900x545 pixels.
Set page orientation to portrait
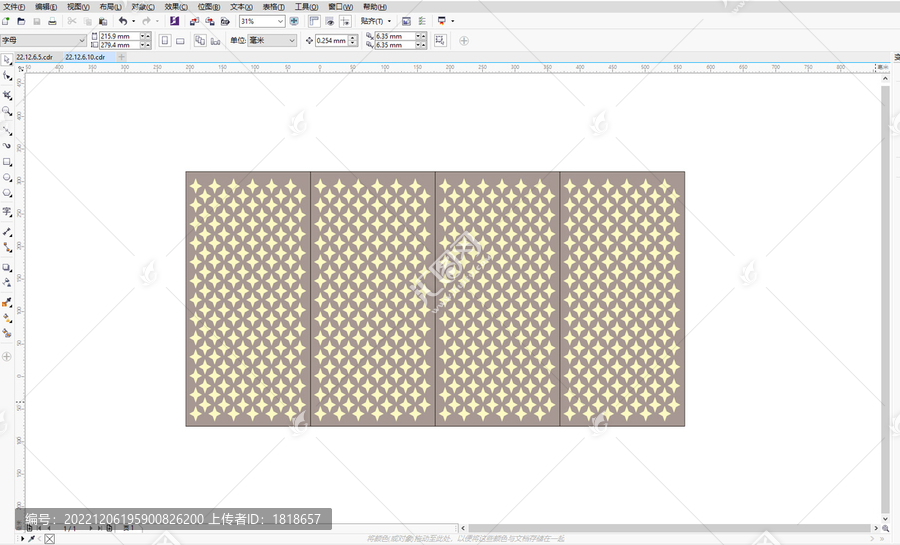point(165,41)
